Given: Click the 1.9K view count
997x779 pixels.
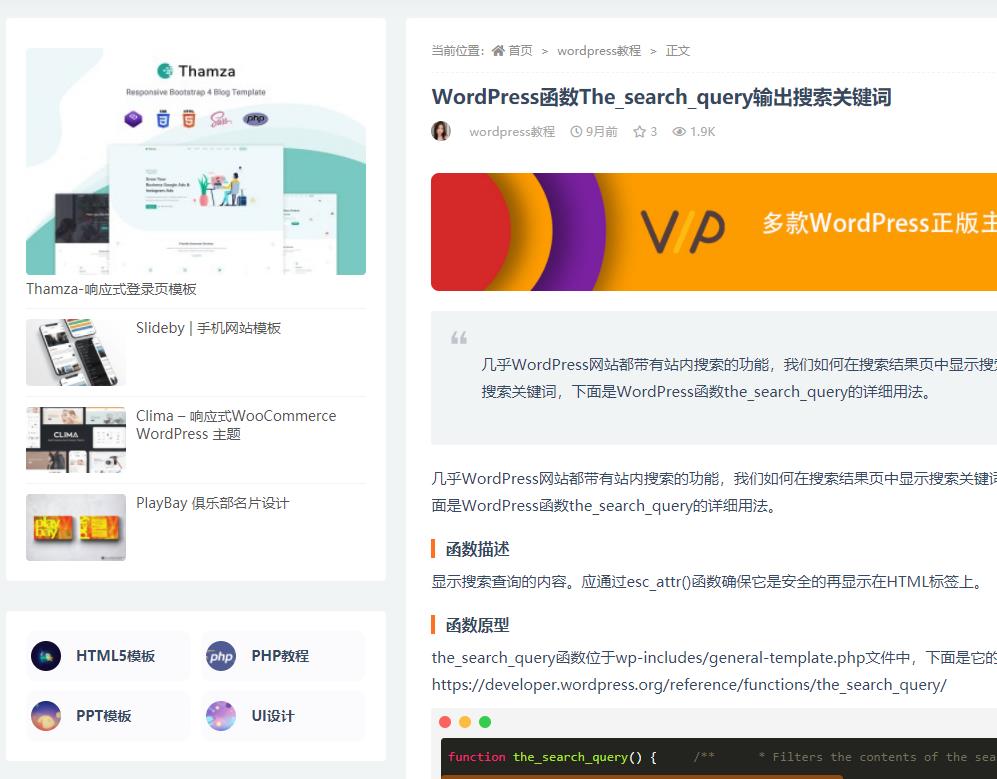Looking at the screenshot, I should click(x=703, y=132).
